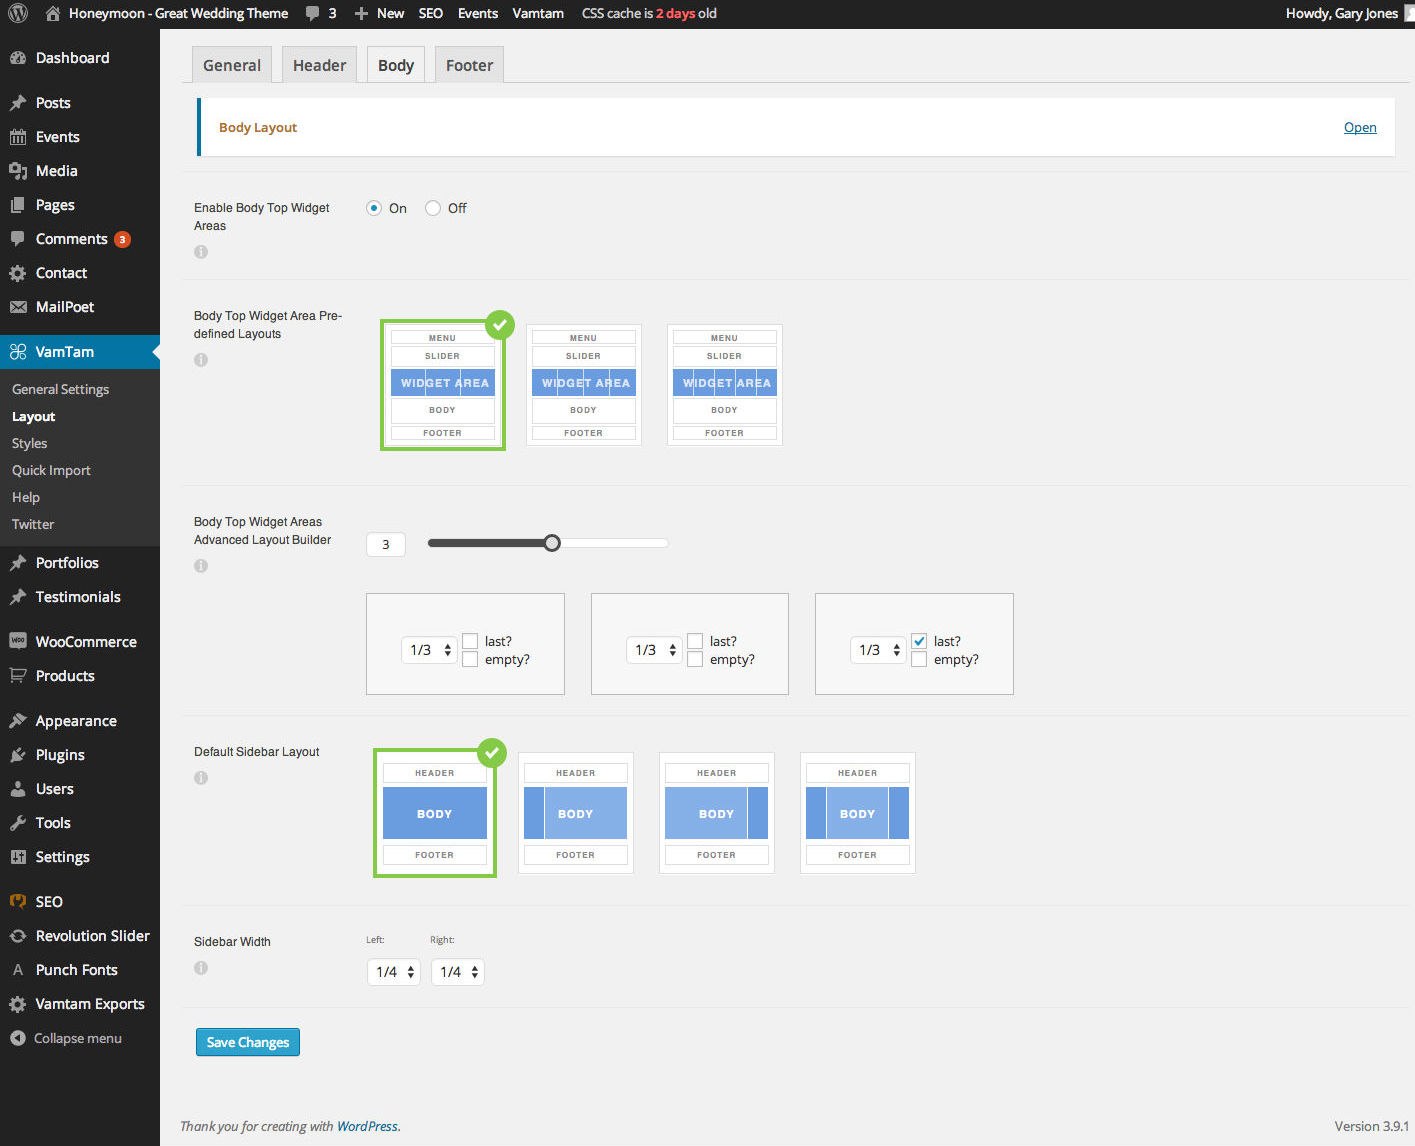Uncheck 'last?' in the third column box
The image size is (1415, 1146).
[919, 641]
